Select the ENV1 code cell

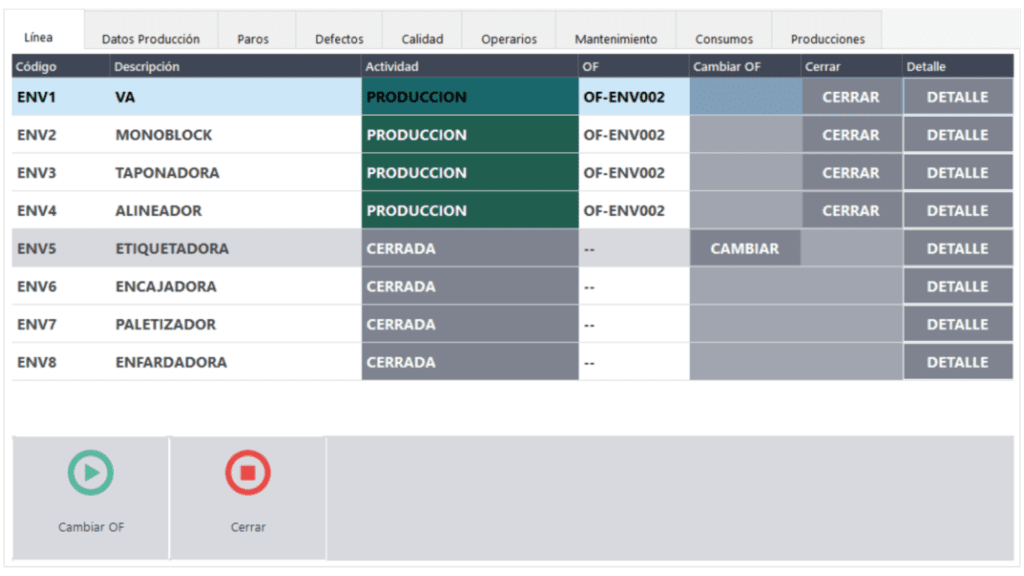click(x=61, y=97)
